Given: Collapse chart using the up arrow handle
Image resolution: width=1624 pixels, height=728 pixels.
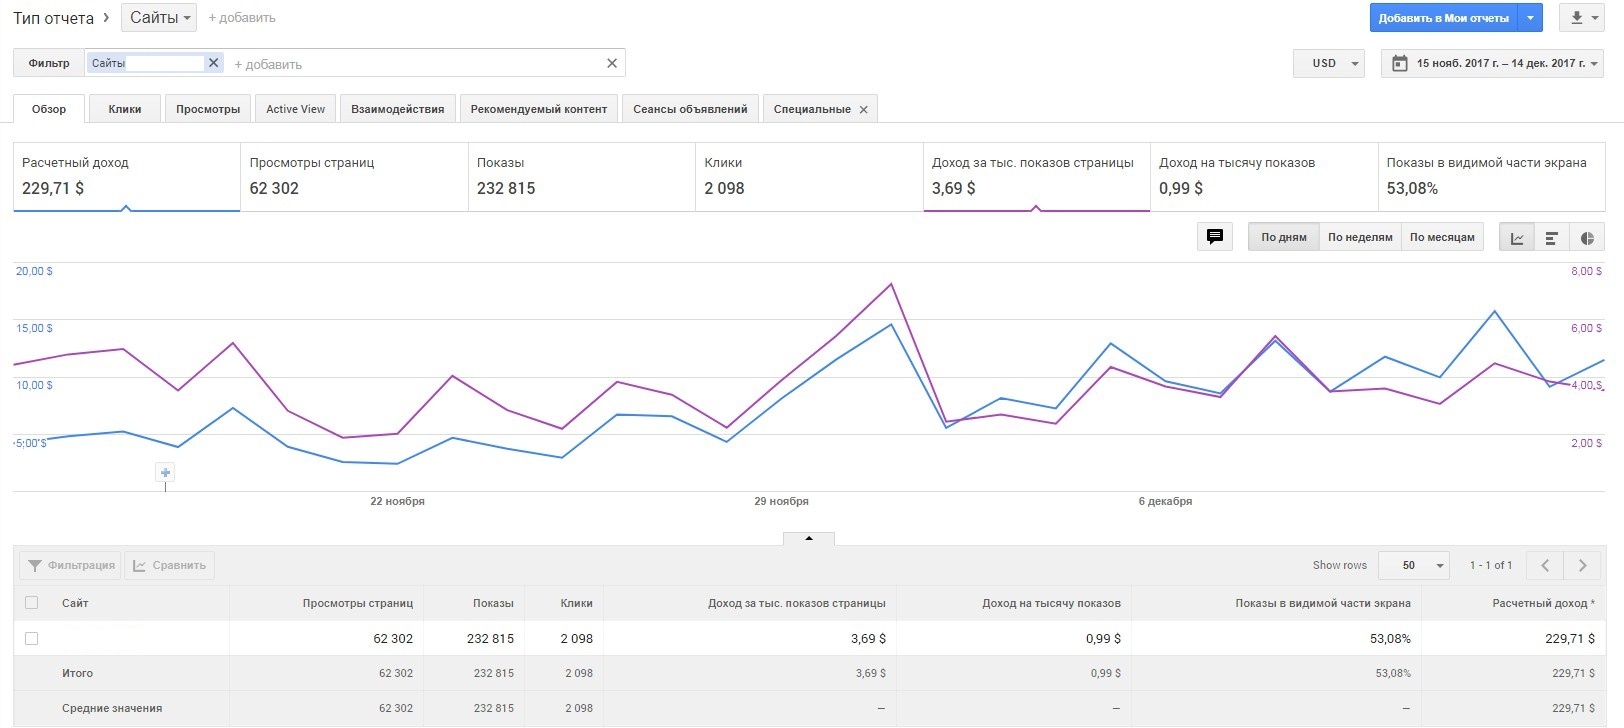Looking at the screenshot, I should pos(809,538).
